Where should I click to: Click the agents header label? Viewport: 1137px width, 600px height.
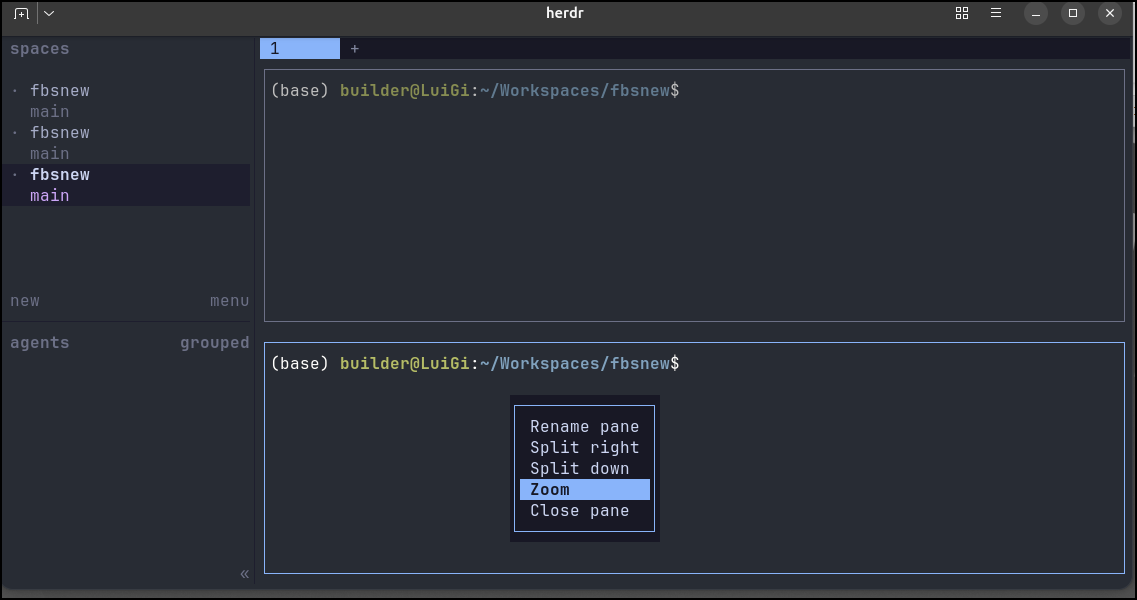40,342
